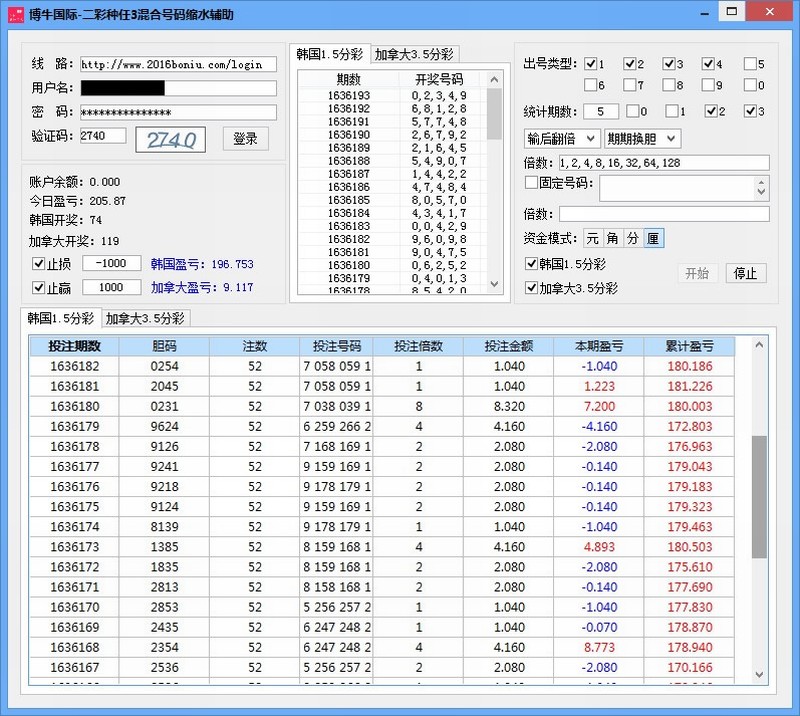Click the 登录 login button

tap(244, 139)
